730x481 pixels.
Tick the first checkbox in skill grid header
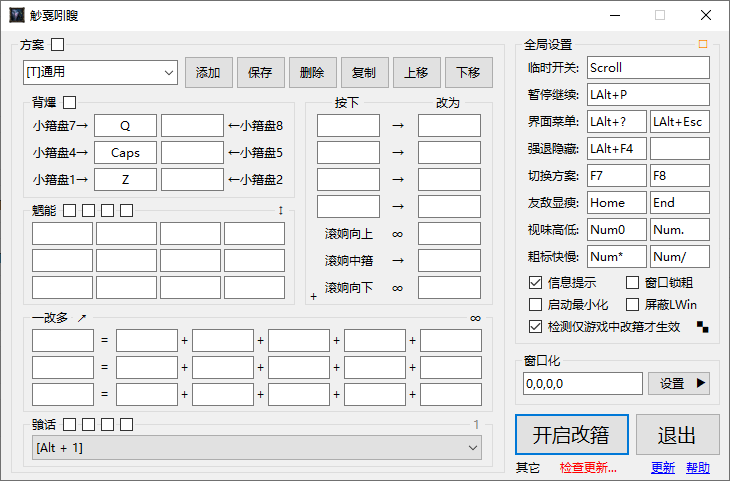pyautogui.click(x=69, y=210)
